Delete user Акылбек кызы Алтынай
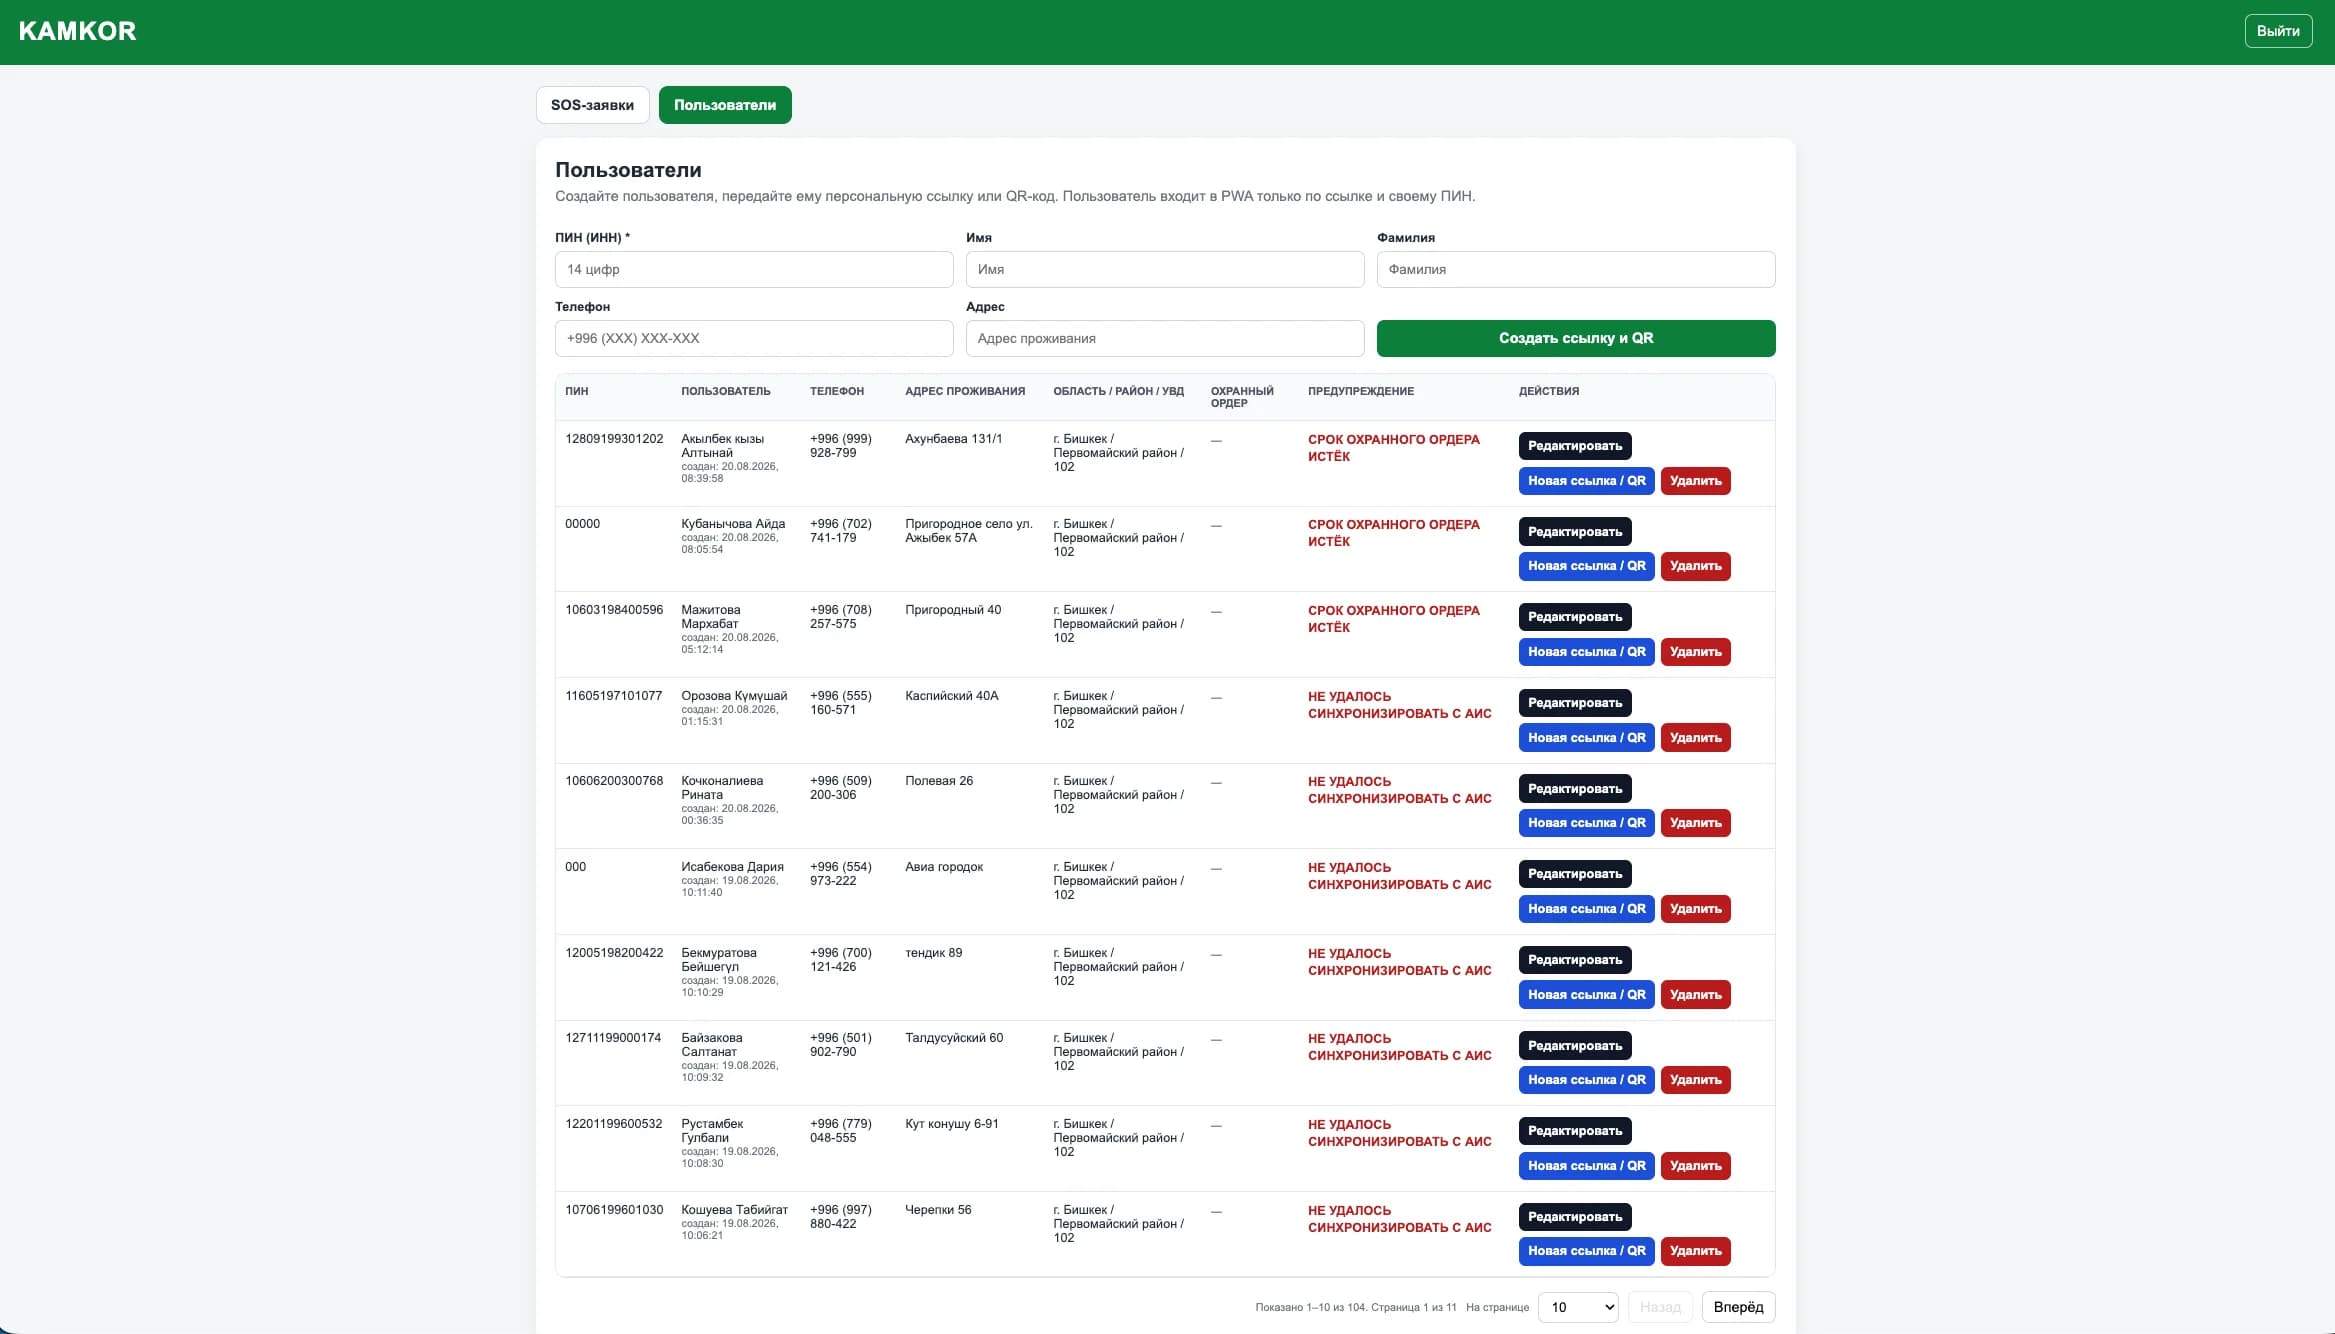 (1695, 481)
